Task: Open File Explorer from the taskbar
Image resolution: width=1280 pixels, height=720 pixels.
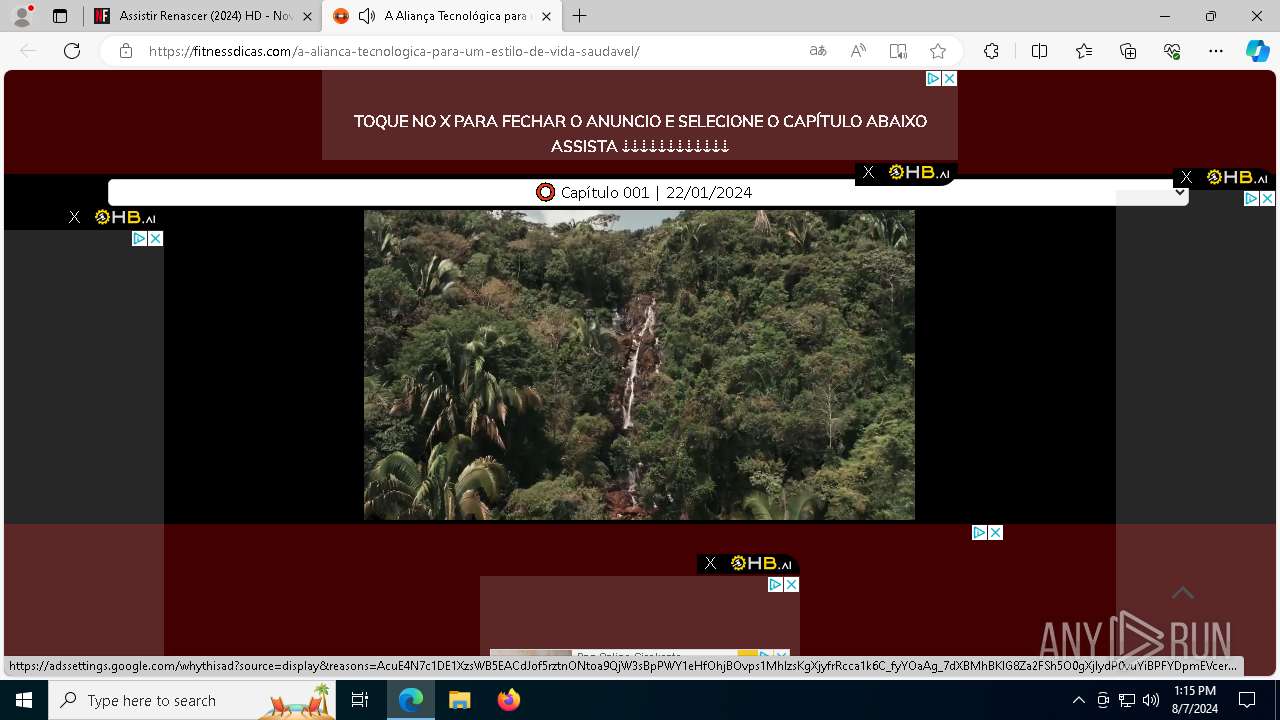Action: (459, 700)
